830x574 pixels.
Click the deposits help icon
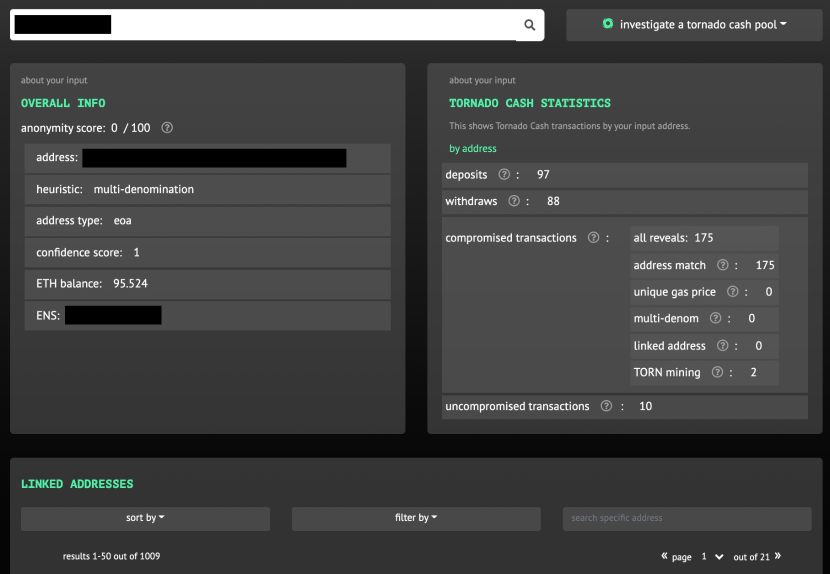point(504,174)
